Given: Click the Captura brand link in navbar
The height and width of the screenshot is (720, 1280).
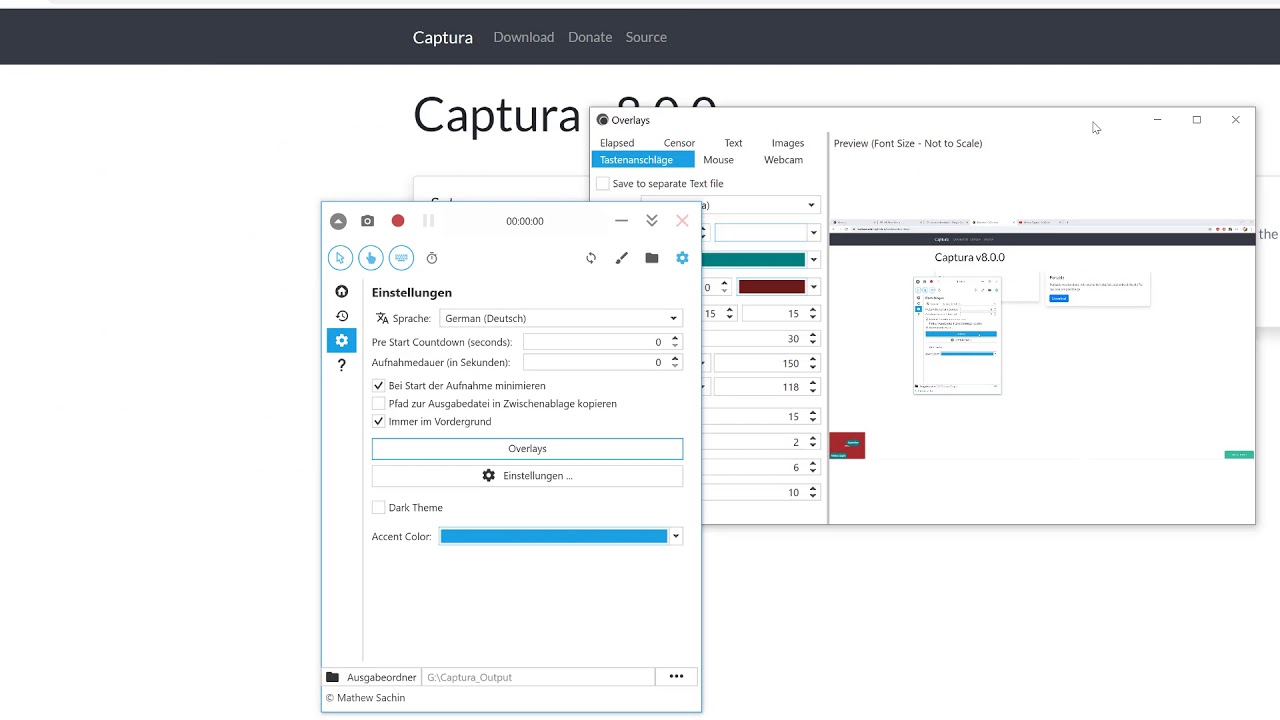Looking at the screenshot, I should [443, 37].
